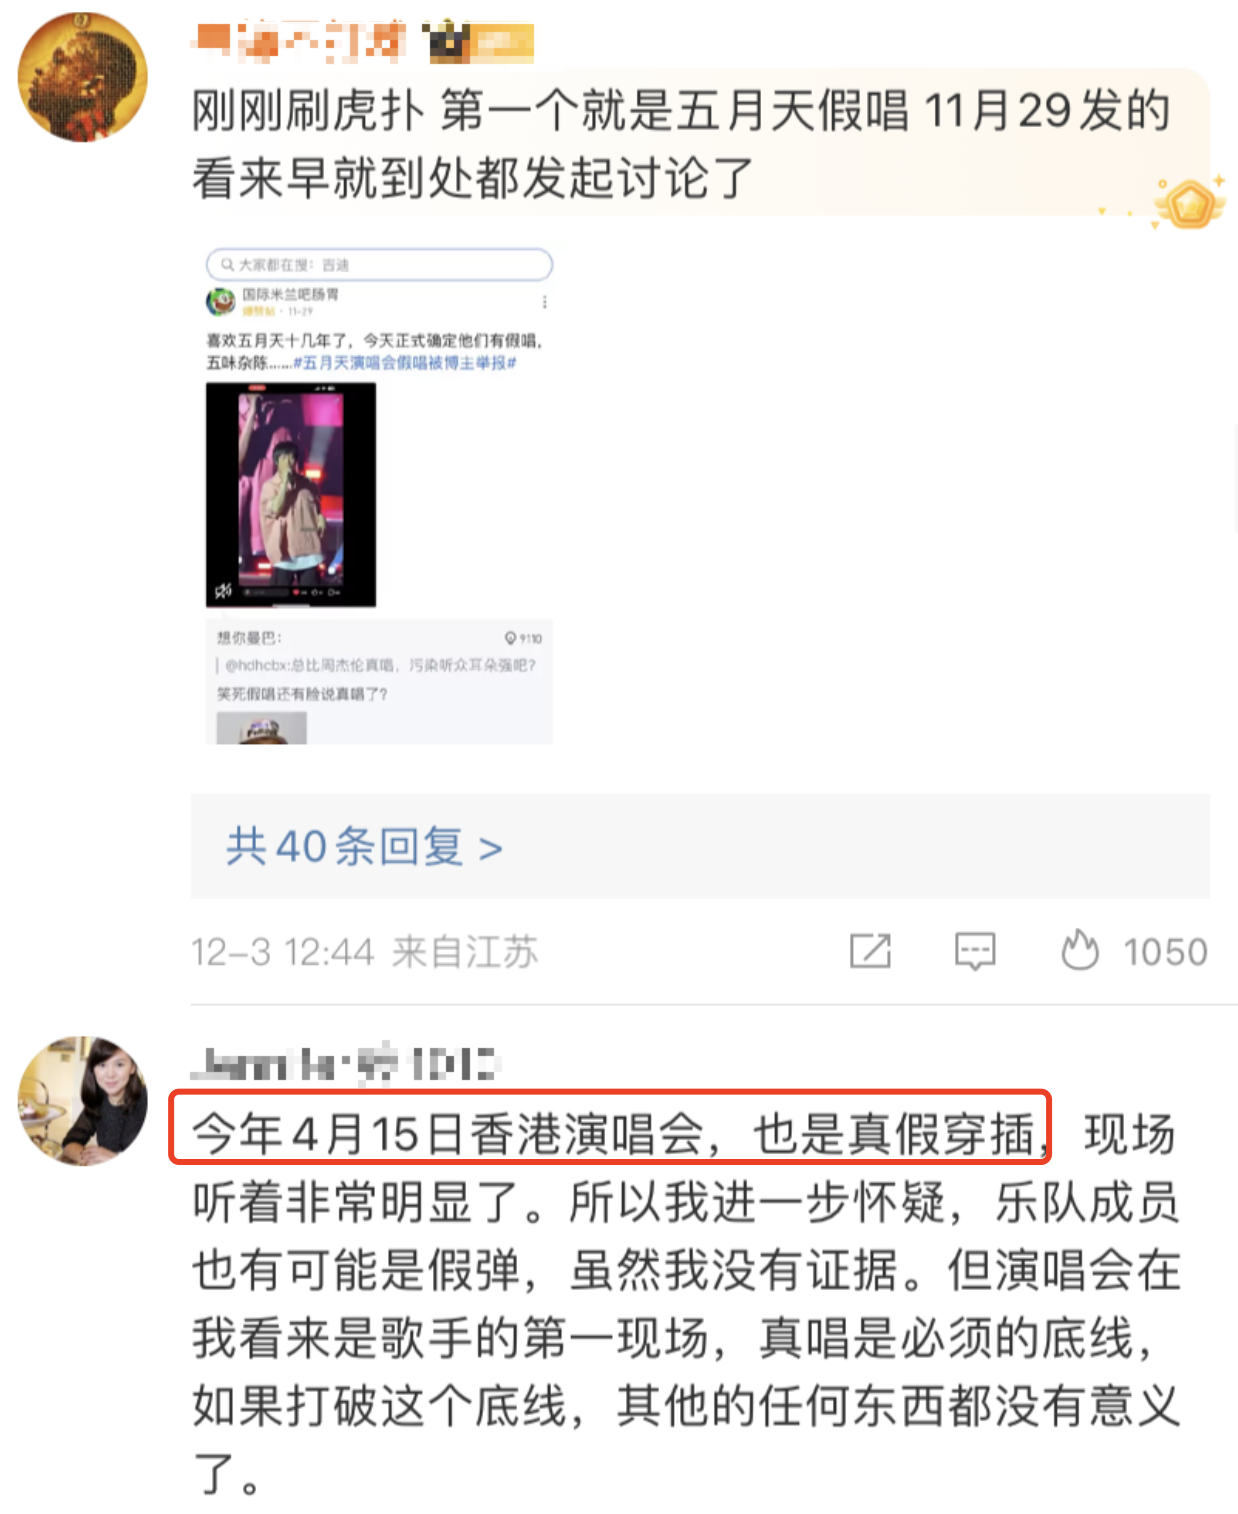
Task: Tap the green avatar of 国际米兰吧肠胃
Action: [220, 301]
